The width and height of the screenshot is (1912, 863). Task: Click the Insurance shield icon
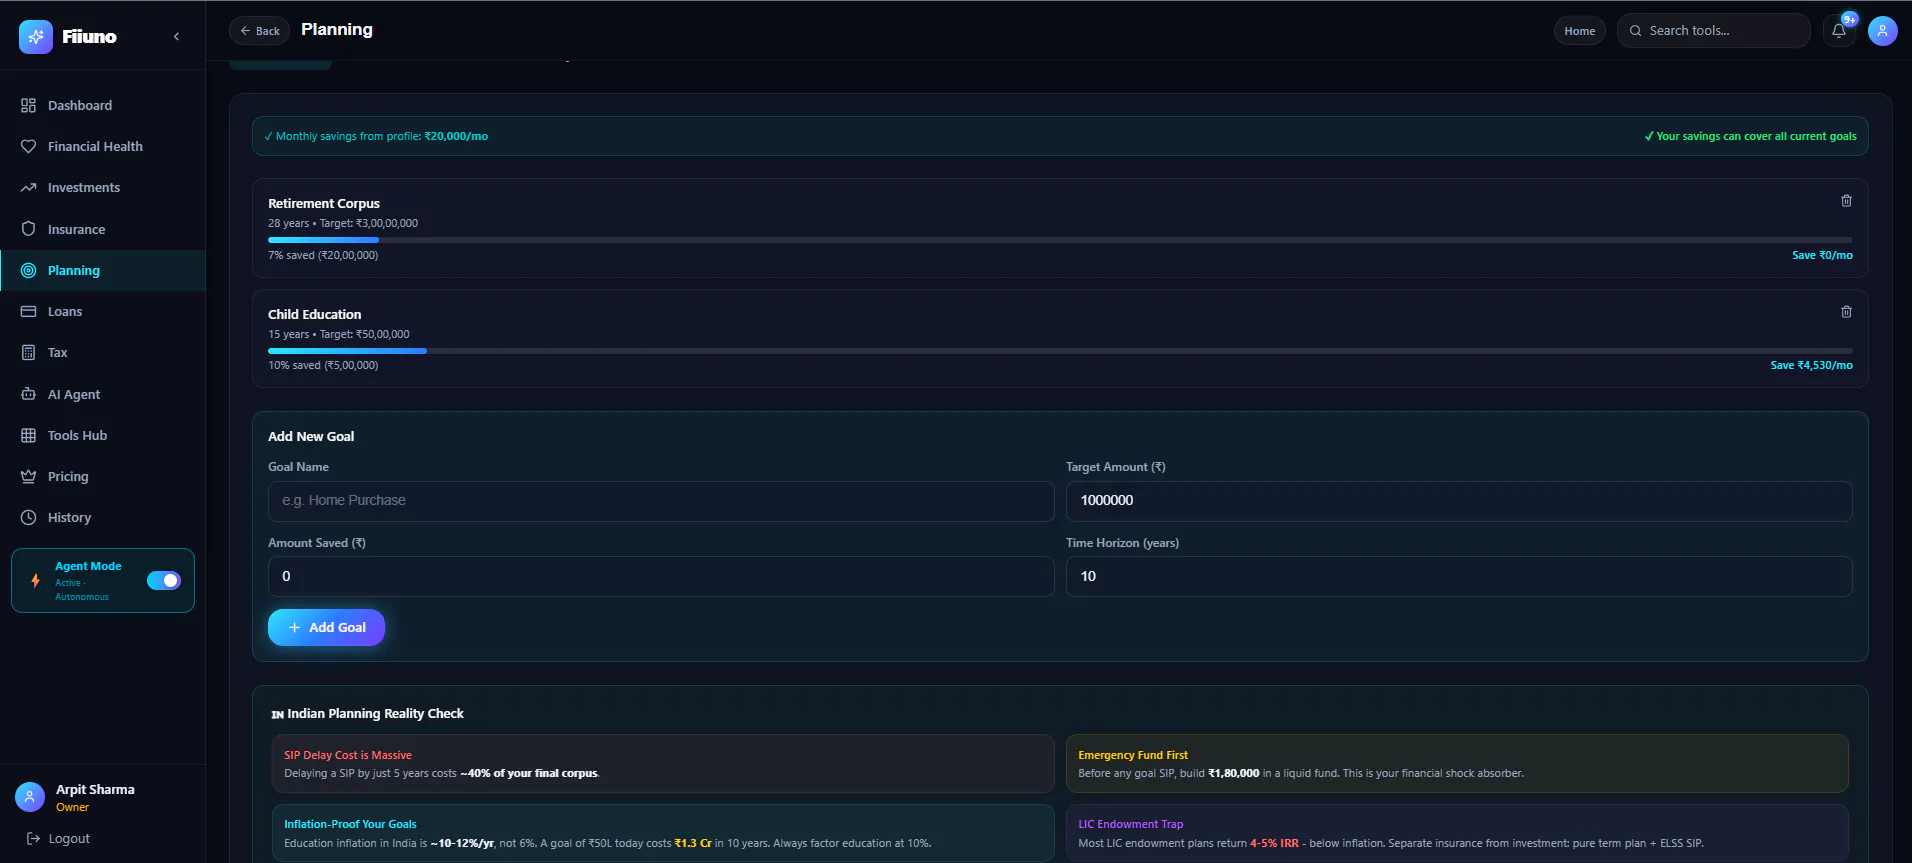click(28, 229)
